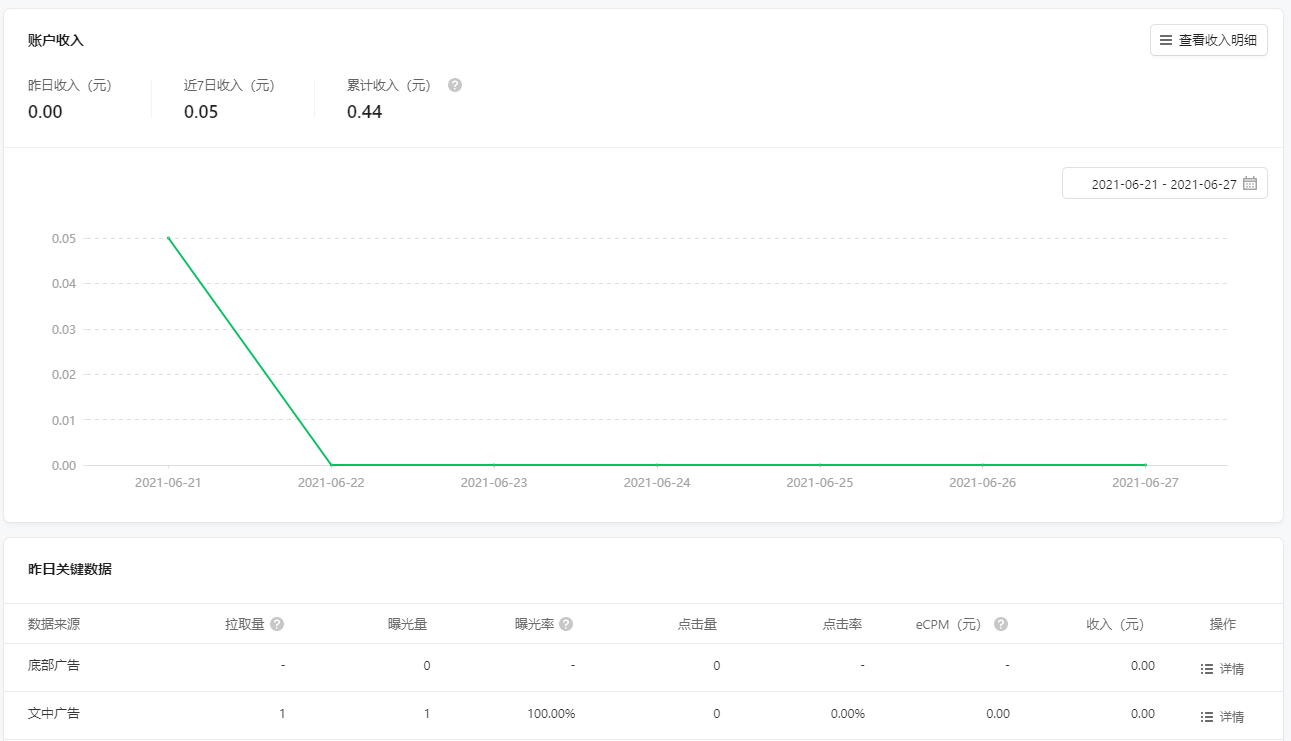Viewport: 1291px width, 741px height.
Task: Open the calendar icon in date range
Action: (1249, 184)
